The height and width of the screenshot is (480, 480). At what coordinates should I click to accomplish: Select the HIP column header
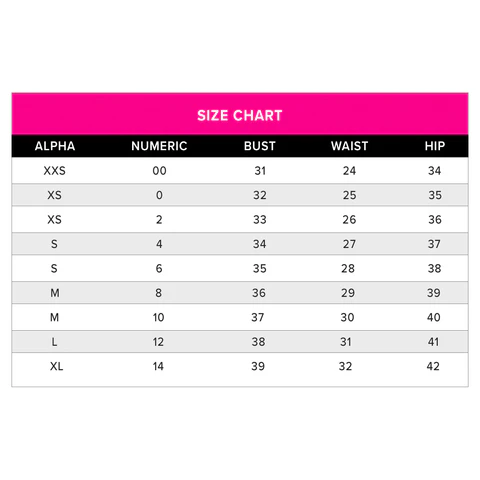coord(435,146)
